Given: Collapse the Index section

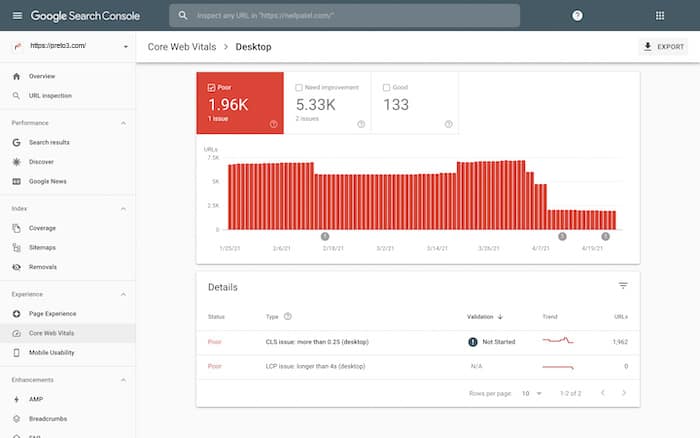Looking at the screenshot, I should click(x=123, y=209).
